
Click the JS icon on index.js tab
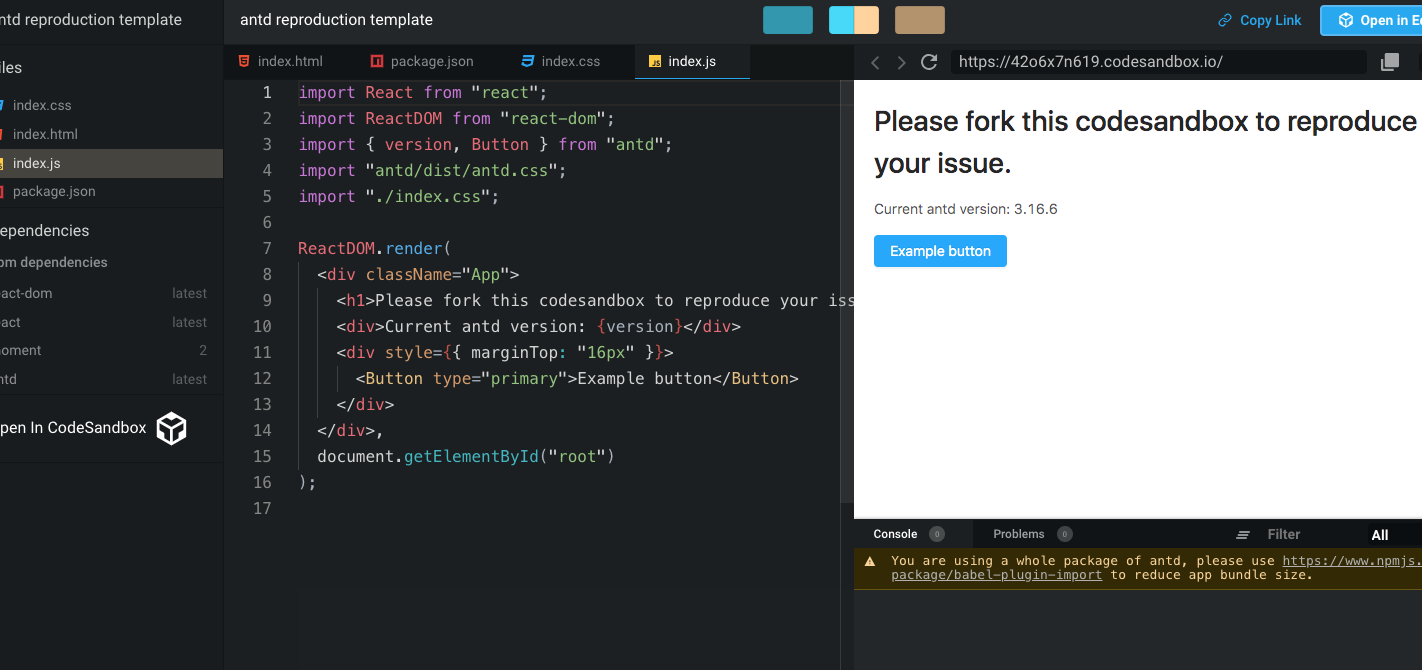click(x=657, y=60)
